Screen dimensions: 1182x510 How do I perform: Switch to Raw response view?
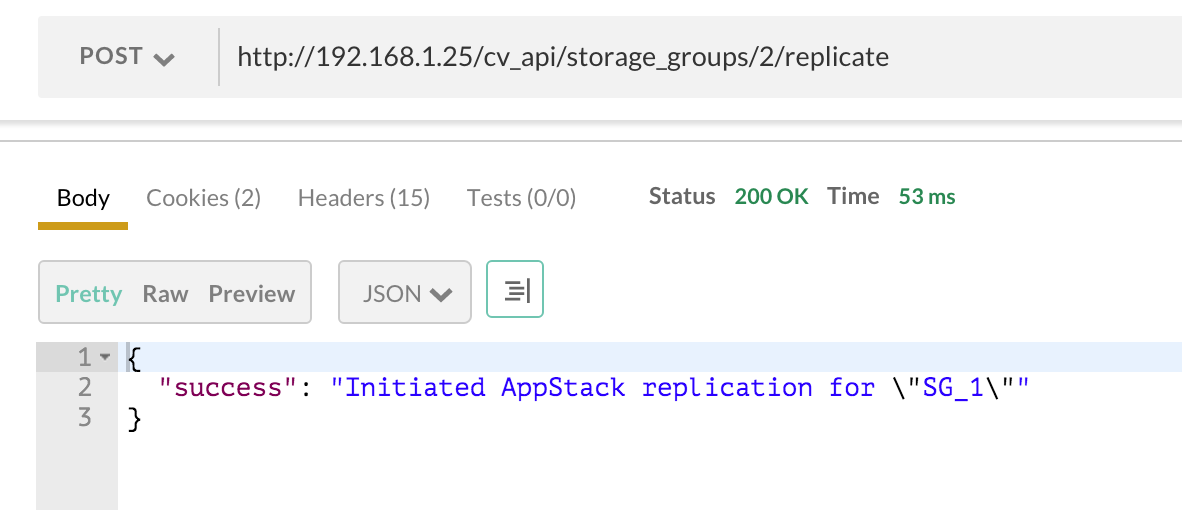click(165, 294)
